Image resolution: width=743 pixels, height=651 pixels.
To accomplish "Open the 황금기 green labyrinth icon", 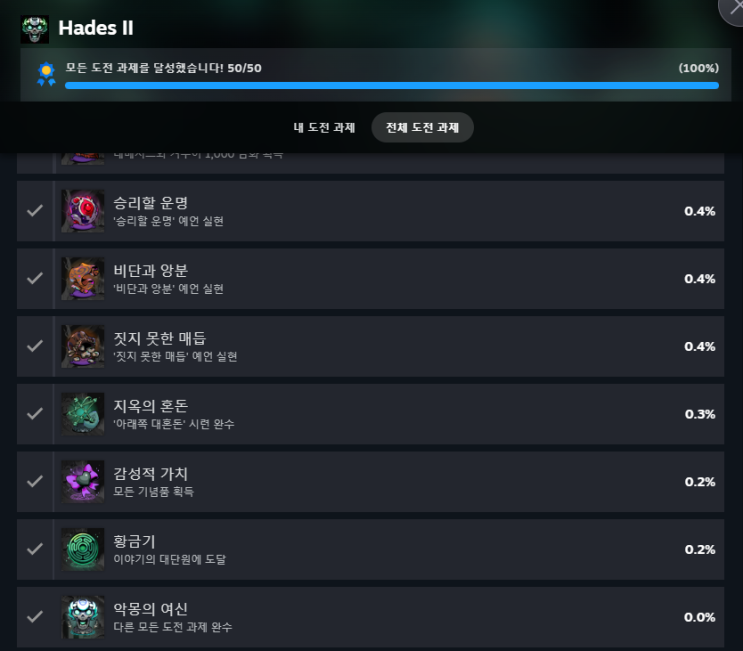I will point(83,550).
